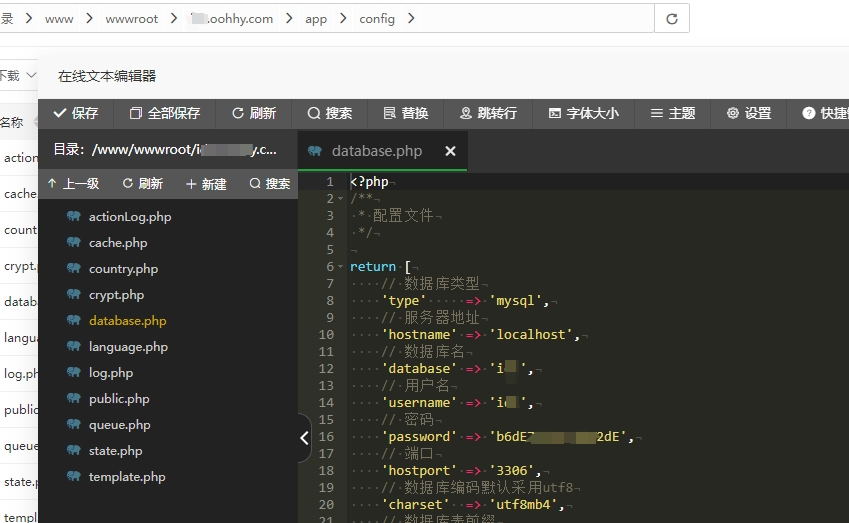Screen dimensions: 849x523
Task: Click the config breadcrumb segment
Action: pos(377,19)
